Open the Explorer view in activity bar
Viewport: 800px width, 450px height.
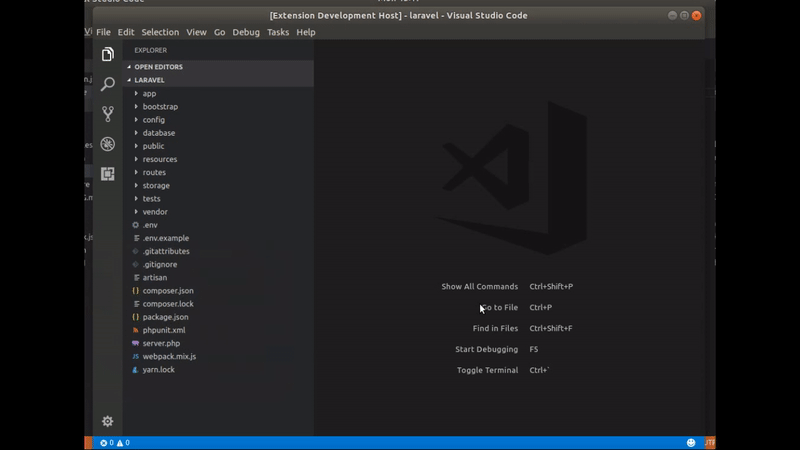coord(108,54)
